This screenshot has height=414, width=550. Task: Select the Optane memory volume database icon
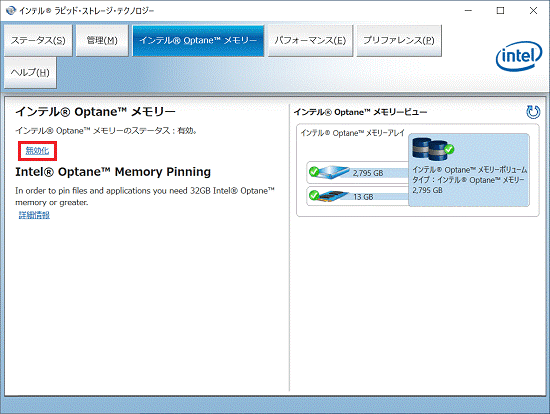coord(433,149)
